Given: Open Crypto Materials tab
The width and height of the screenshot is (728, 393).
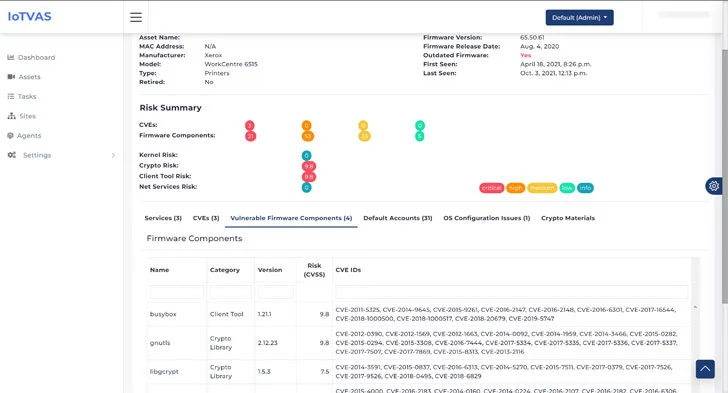Looking at the screenshot, I should pyautogui.click(x=568, y=218).
